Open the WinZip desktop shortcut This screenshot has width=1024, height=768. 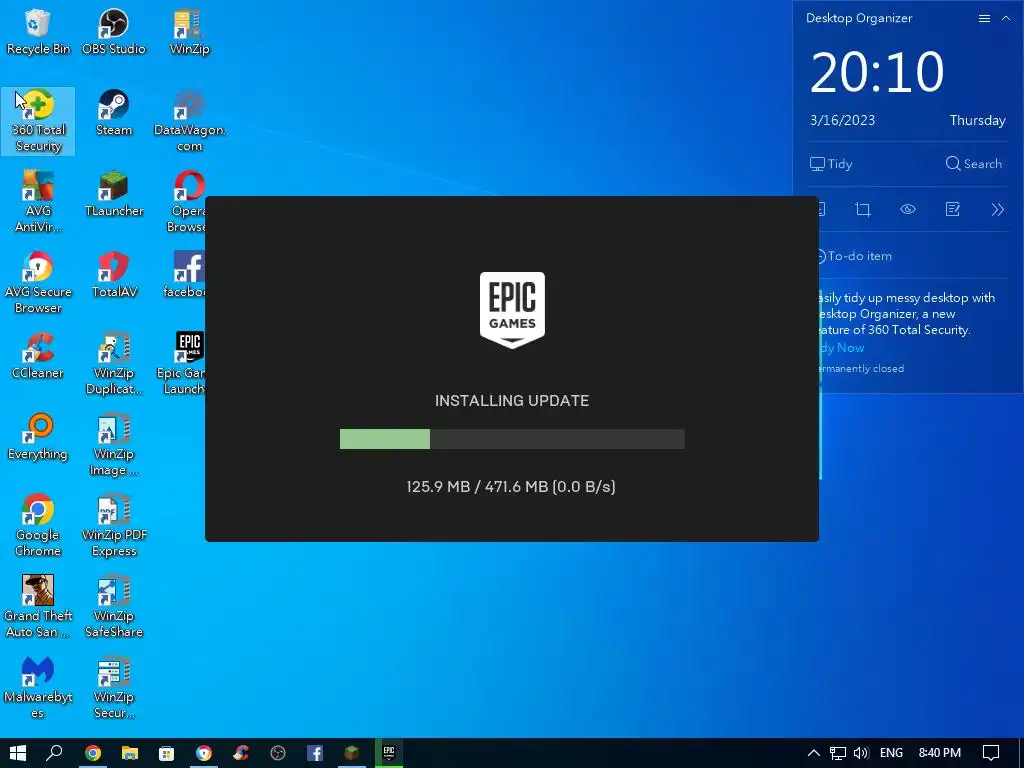coord(189,33)
